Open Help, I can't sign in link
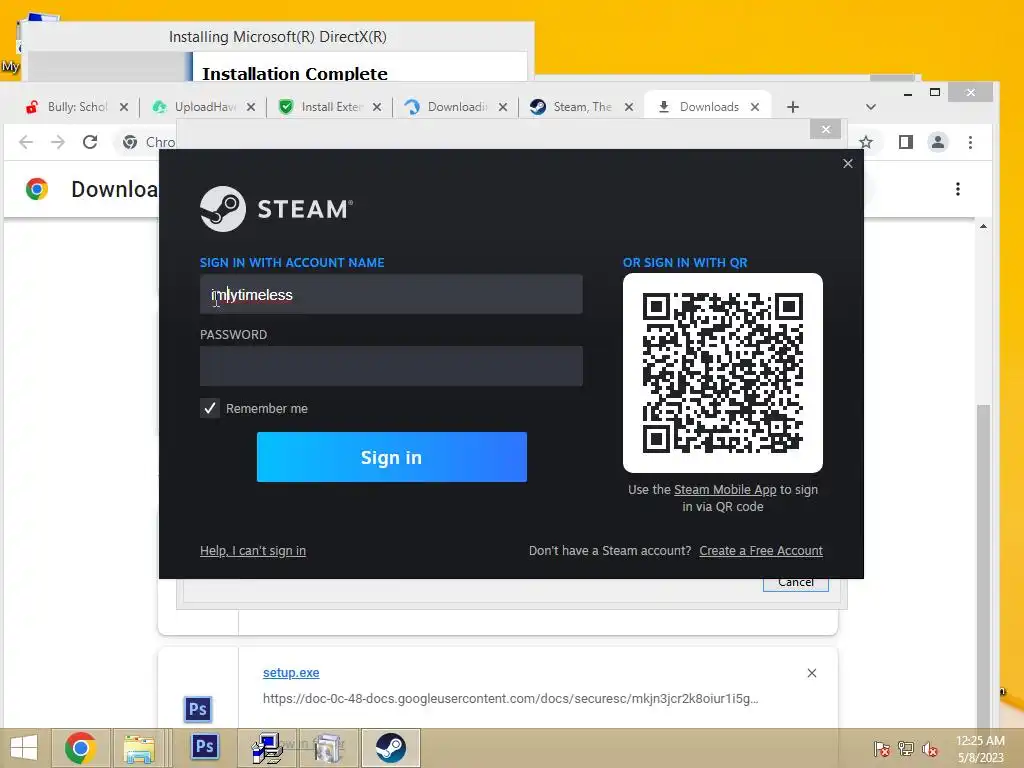Viewport: 1024px width, 768px height. pos(253,551)
